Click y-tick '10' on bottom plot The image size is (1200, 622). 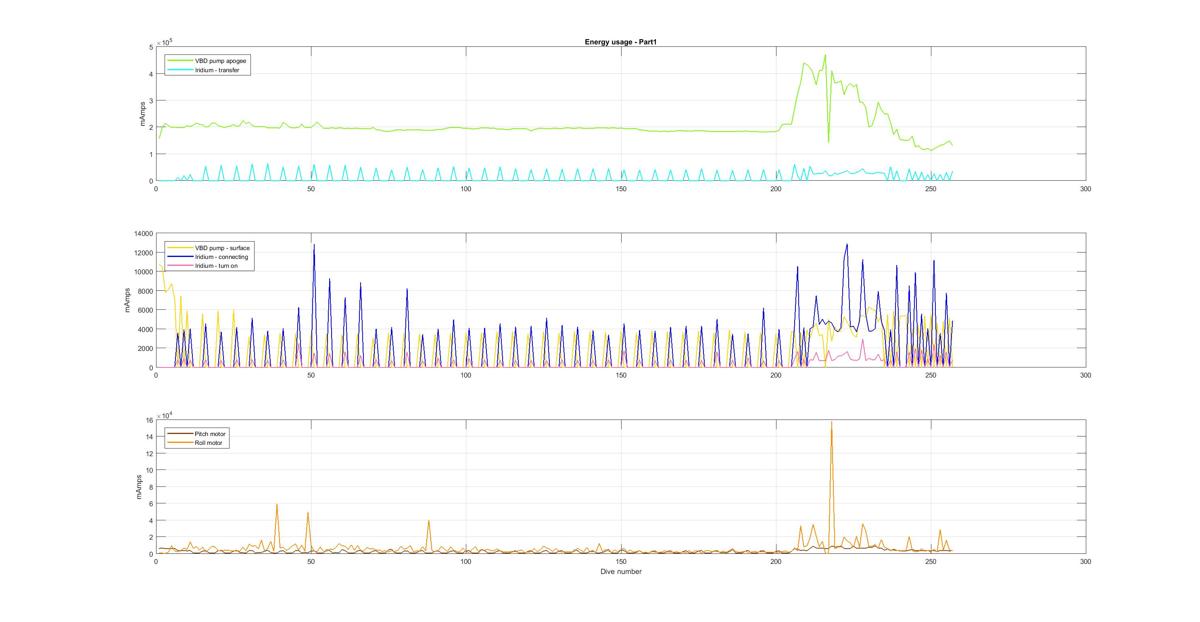[x=148, y=471]
